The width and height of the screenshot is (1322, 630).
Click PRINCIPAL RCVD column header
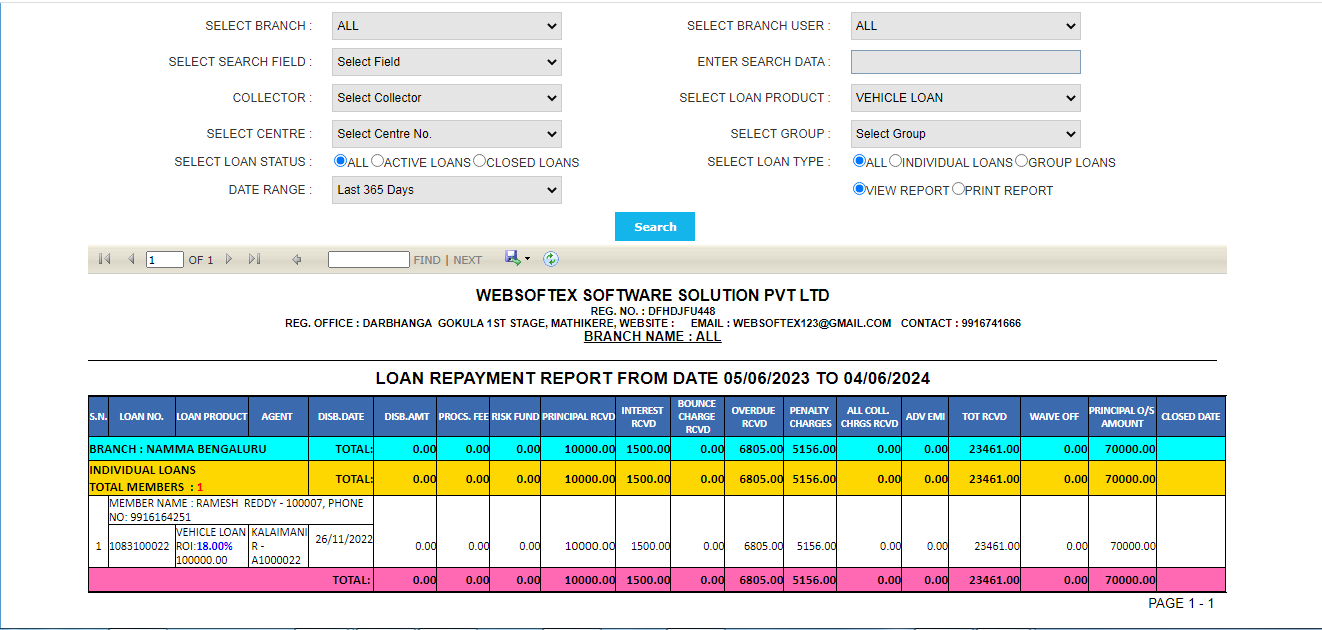click(x=578, y=417)
